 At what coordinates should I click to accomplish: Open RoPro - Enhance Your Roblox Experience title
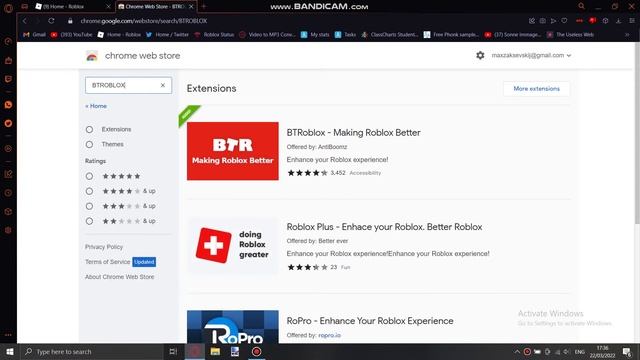pyautogui.click(x=370, y=321)
